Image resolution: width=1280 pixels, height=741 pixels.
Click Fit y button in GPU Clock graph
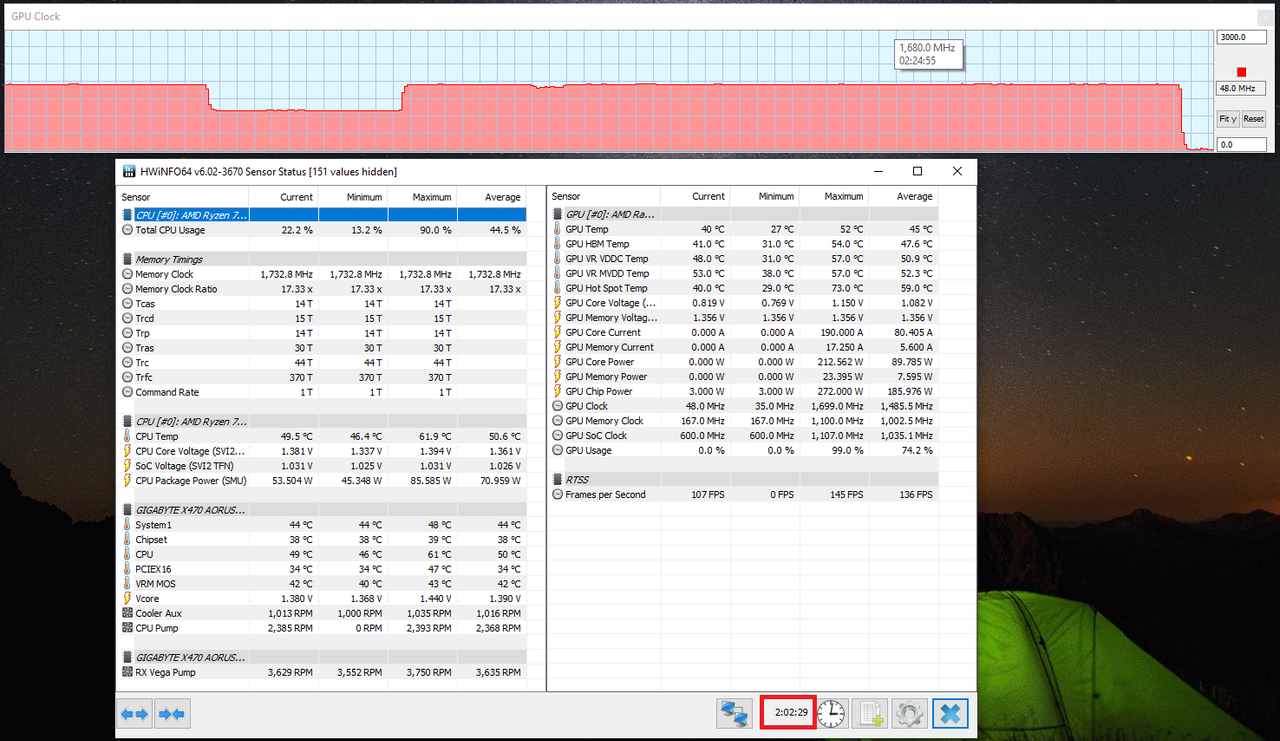tap(1227, 119)
